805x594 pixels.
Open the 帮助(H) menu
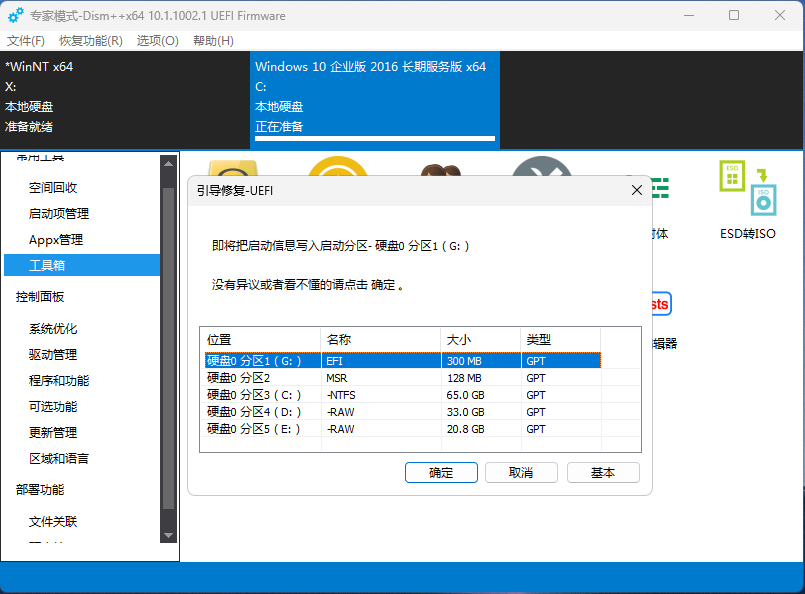(213, 41)
